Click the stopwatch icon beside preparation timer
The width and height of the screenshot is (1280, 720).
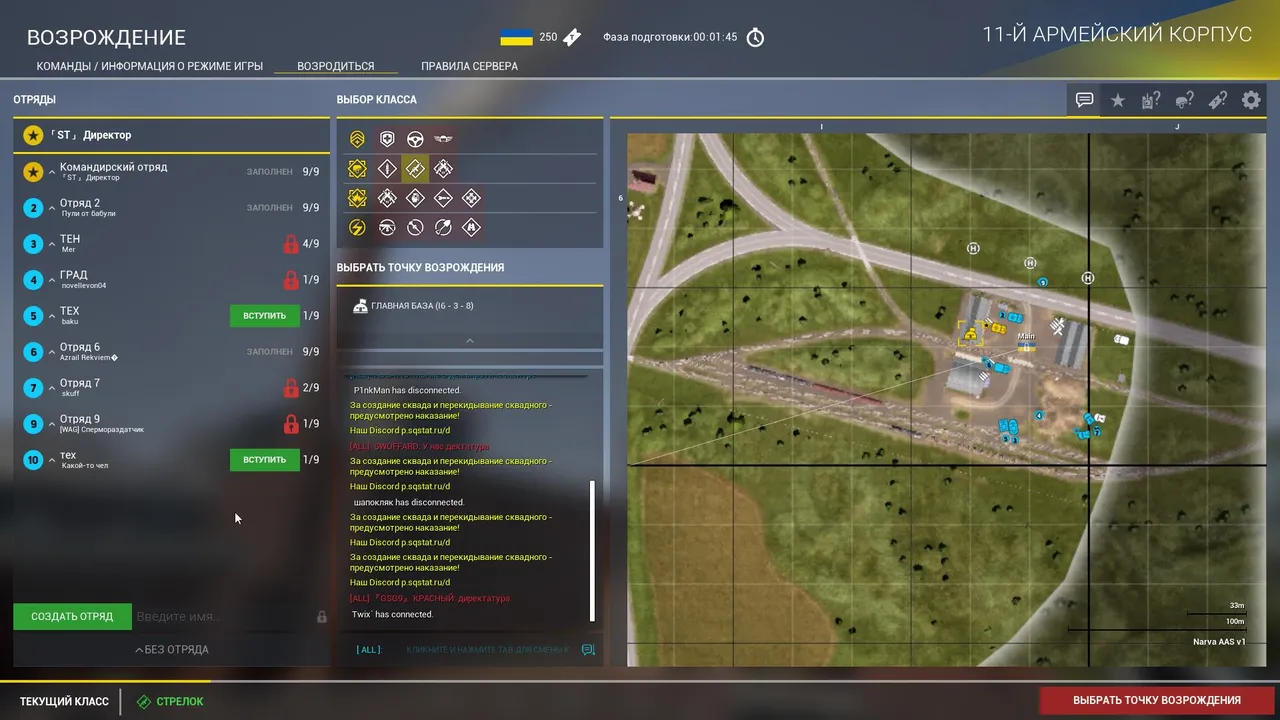tap(756, 37)
